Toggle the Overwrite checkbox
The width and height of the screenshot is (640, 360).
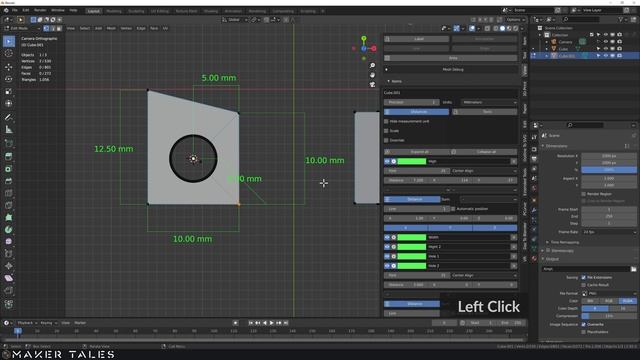[584, 324]
